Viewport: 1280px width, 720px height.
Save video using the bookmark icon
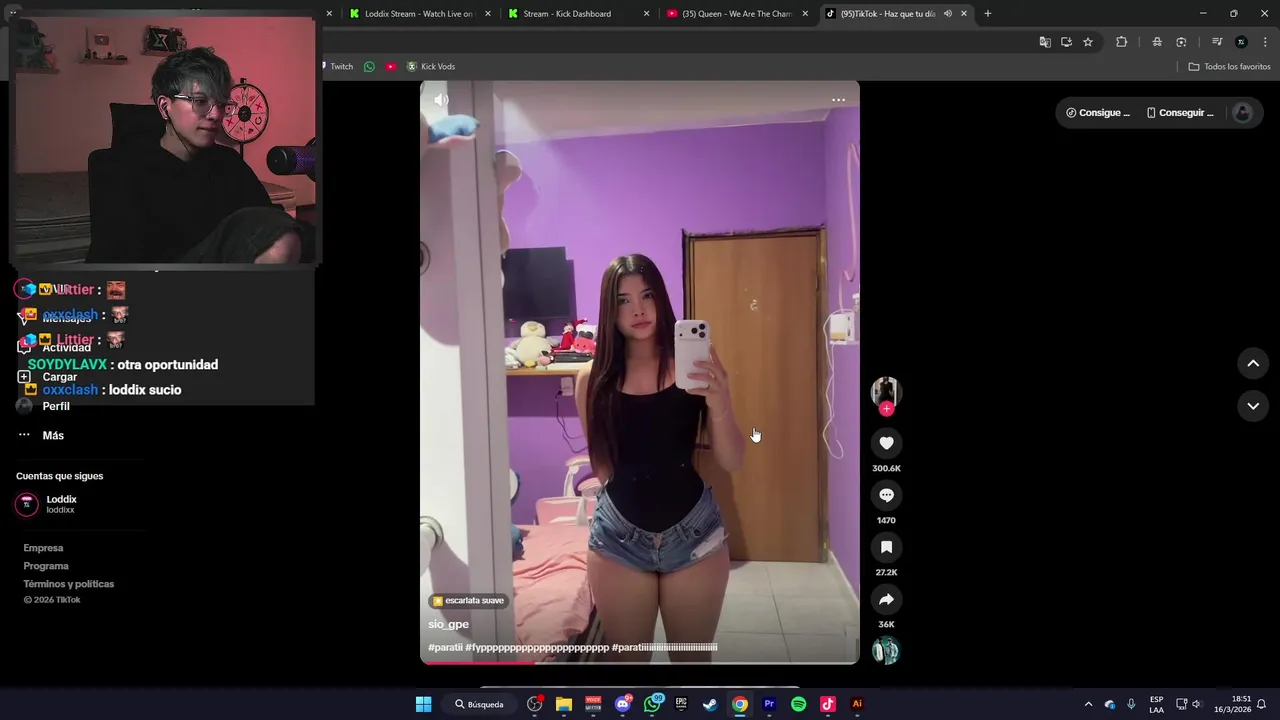pyautogui.click(x=886, y=547)
